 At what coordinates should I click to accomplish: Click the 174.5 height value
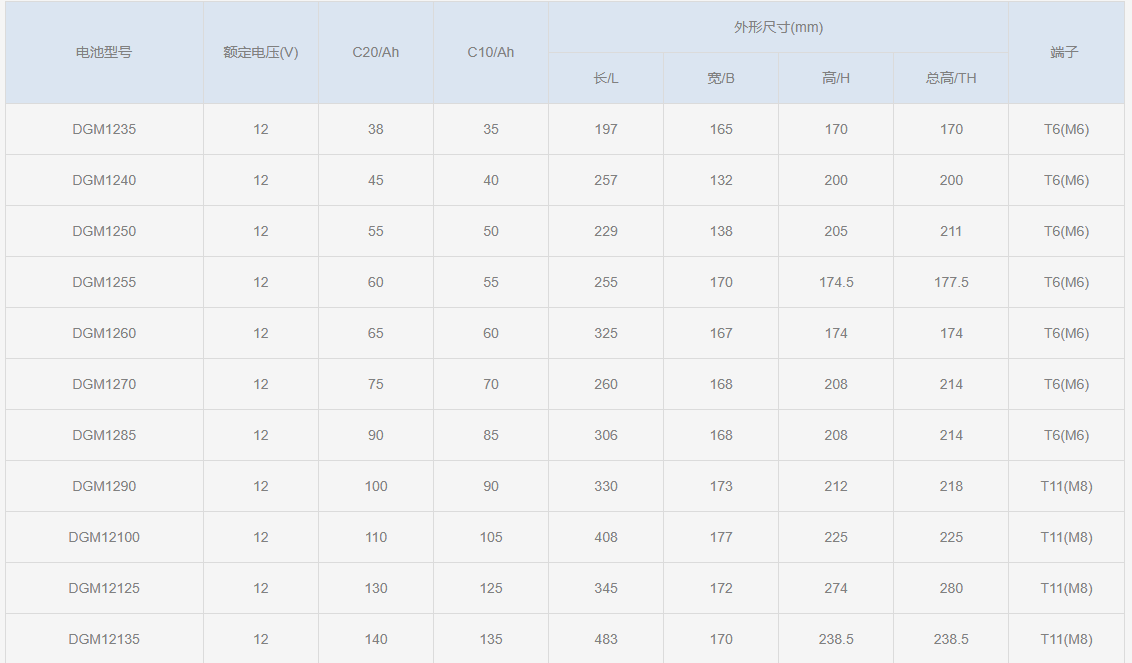[836, 282]
